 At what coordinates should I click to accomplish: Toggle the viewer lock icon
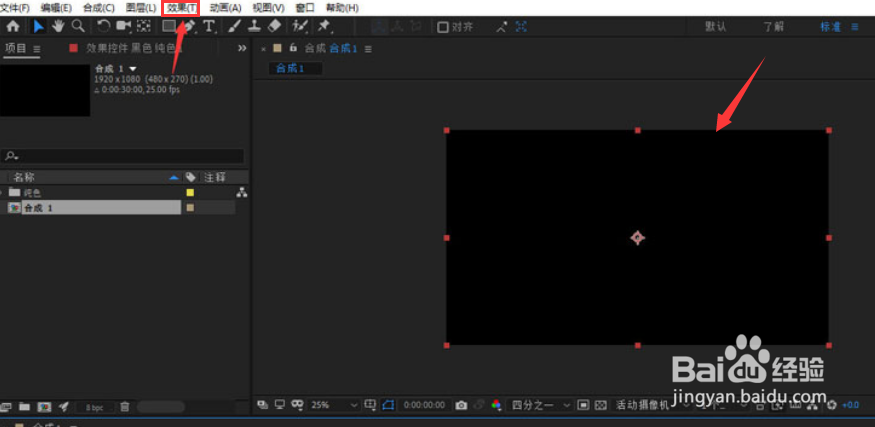292,48
